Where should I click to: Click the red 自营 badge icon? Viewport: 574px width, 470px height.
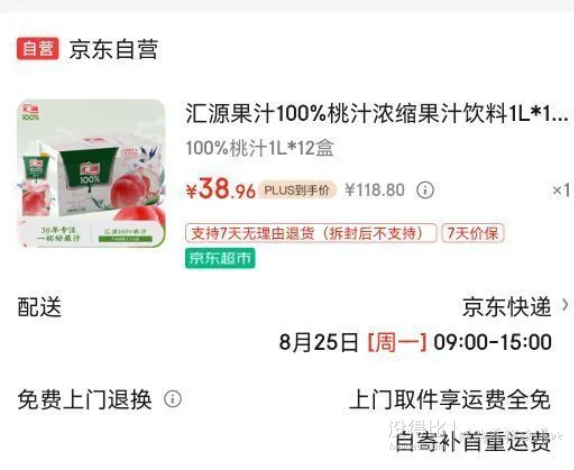[37, 49]
